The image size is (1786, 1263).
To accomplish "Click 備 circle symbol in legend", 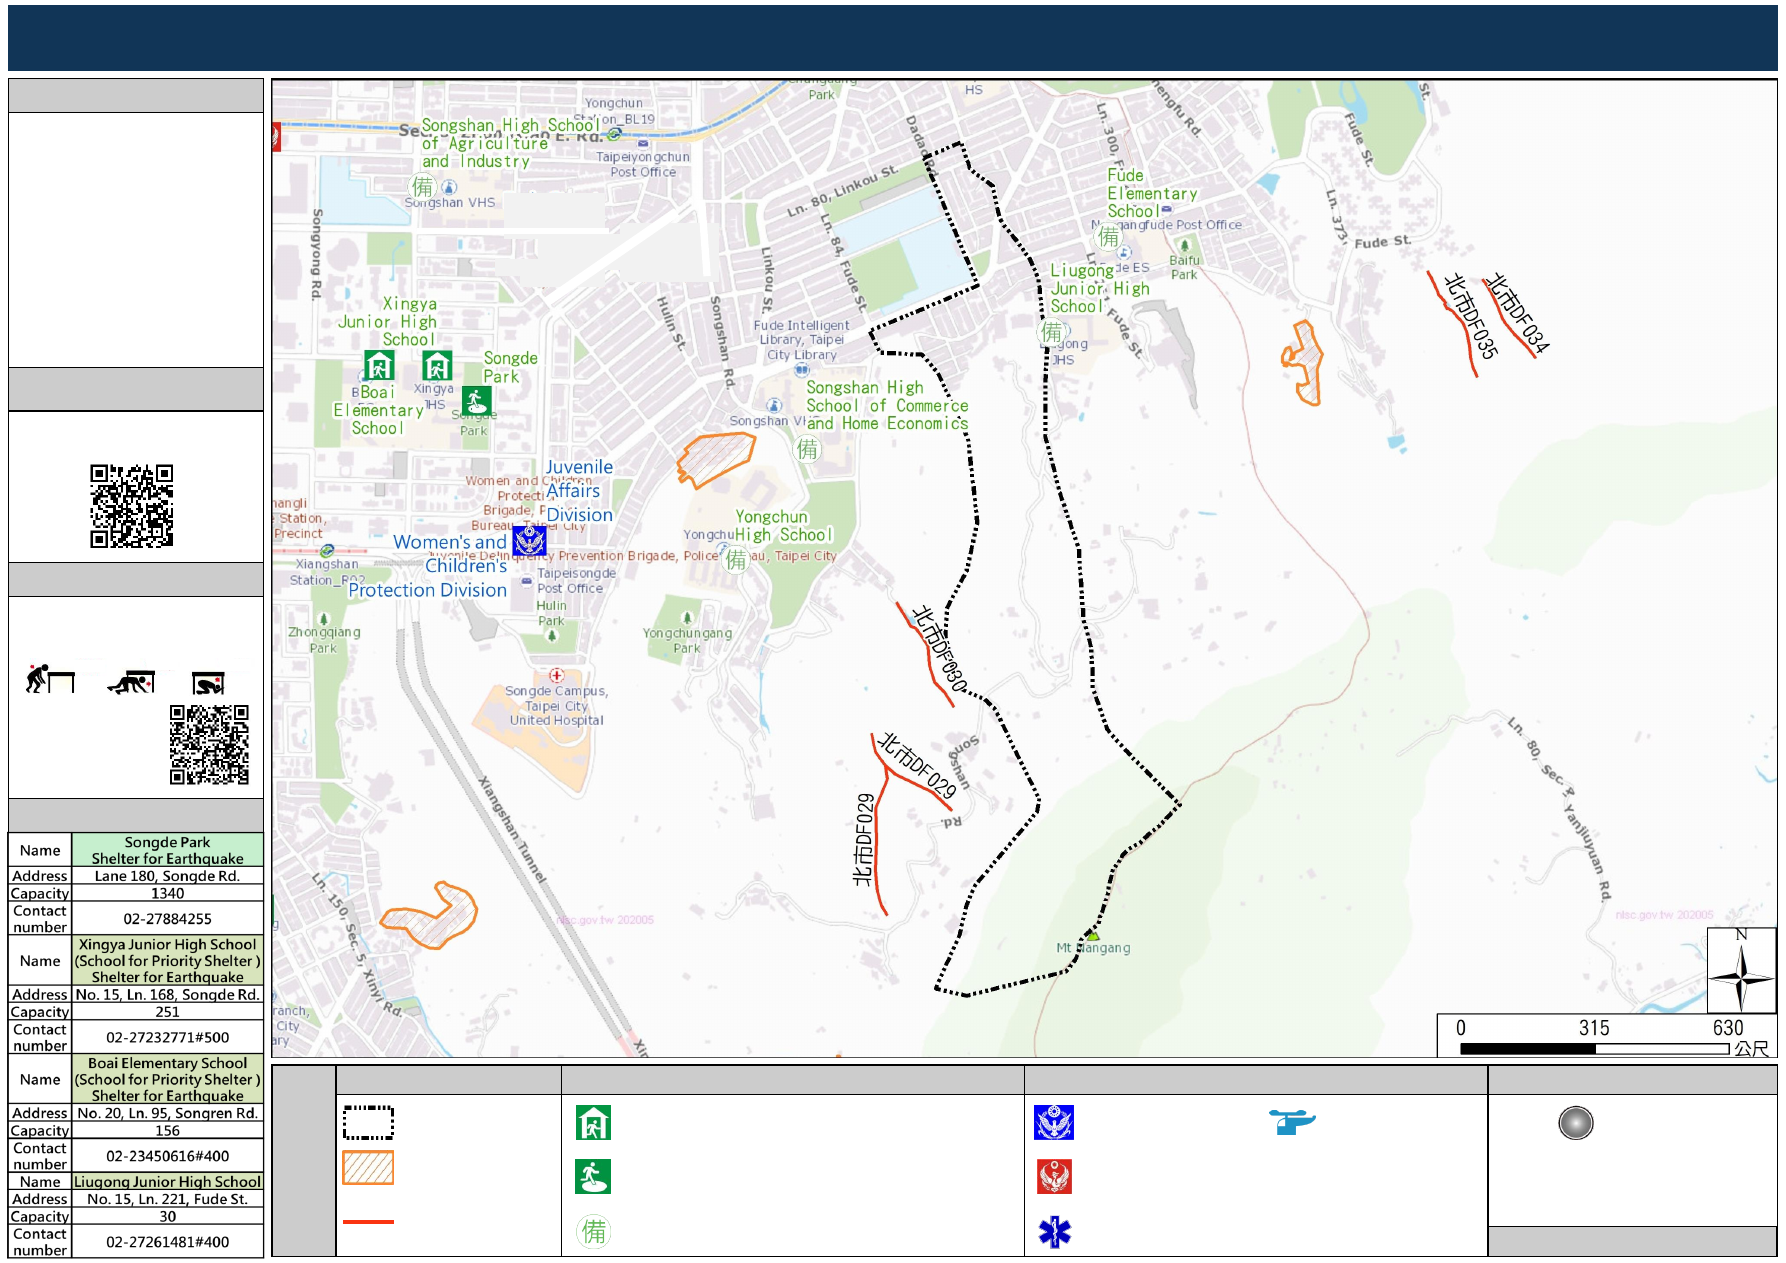I will pyautogui.click(x=594, y=1231).
